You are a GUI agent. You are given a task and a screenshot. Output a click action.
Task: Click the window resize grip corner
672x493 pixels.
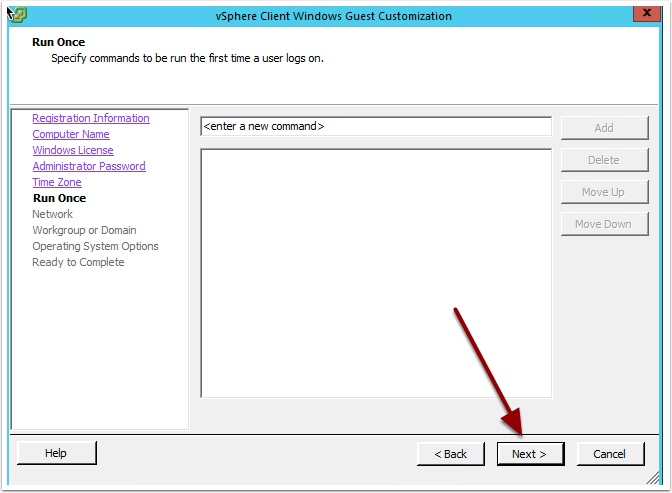coord(653,478)
